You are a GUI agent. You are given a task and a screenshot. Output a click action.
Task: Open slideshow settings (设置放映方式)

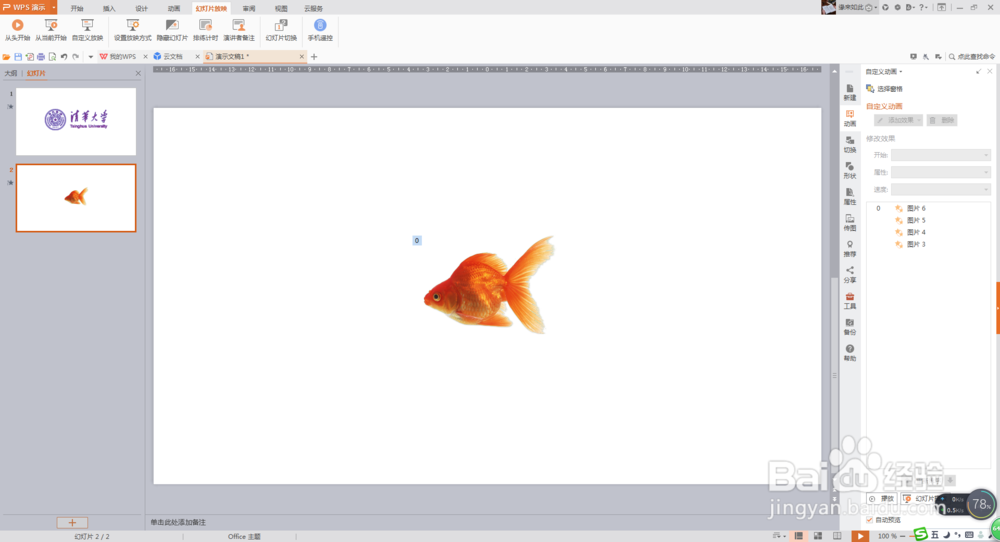133,30
